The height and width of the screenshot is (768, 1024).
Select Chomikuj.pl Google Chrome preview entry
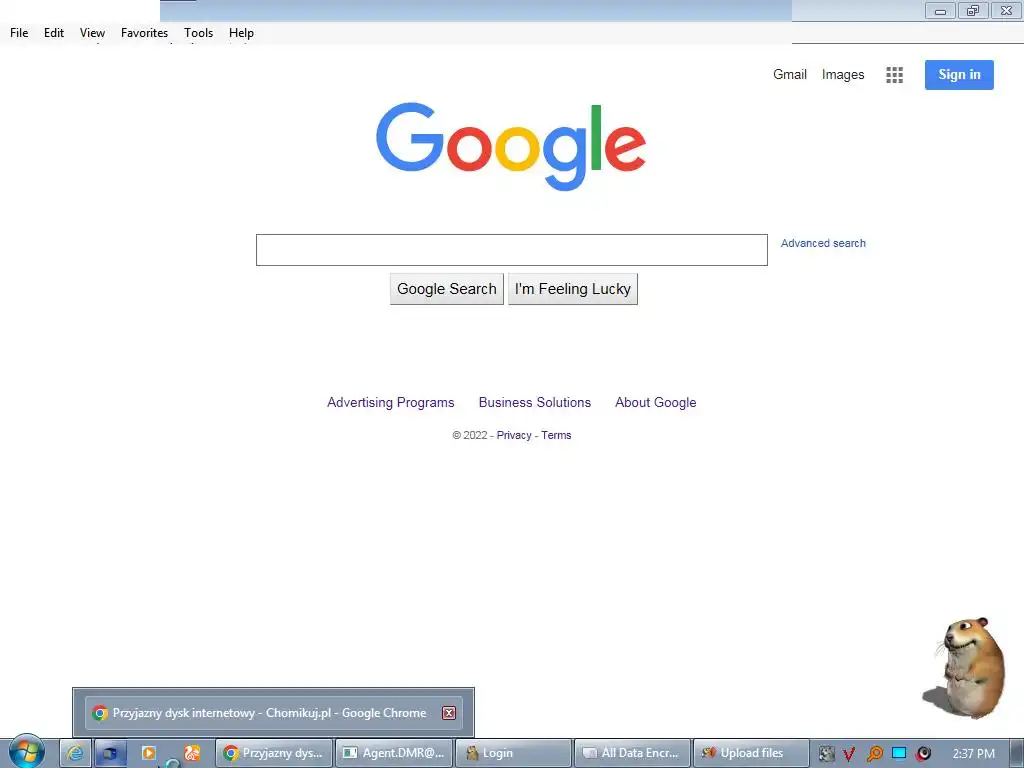tap(274, 712)
